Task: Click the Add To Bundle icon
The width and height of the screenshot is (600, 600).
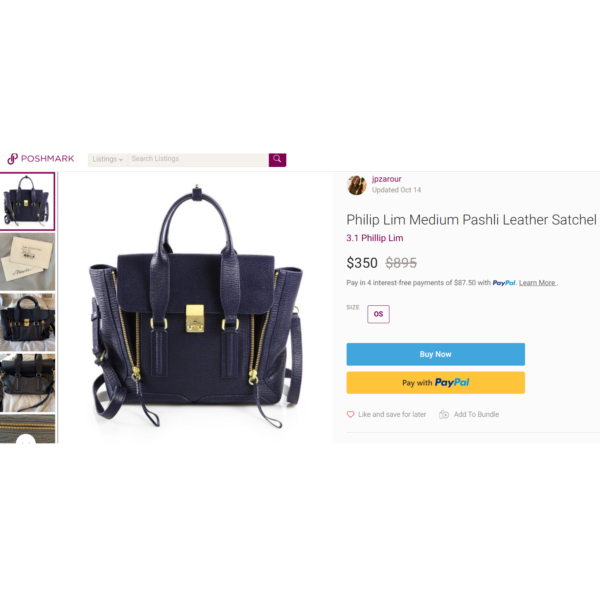Action: (444, 414)
